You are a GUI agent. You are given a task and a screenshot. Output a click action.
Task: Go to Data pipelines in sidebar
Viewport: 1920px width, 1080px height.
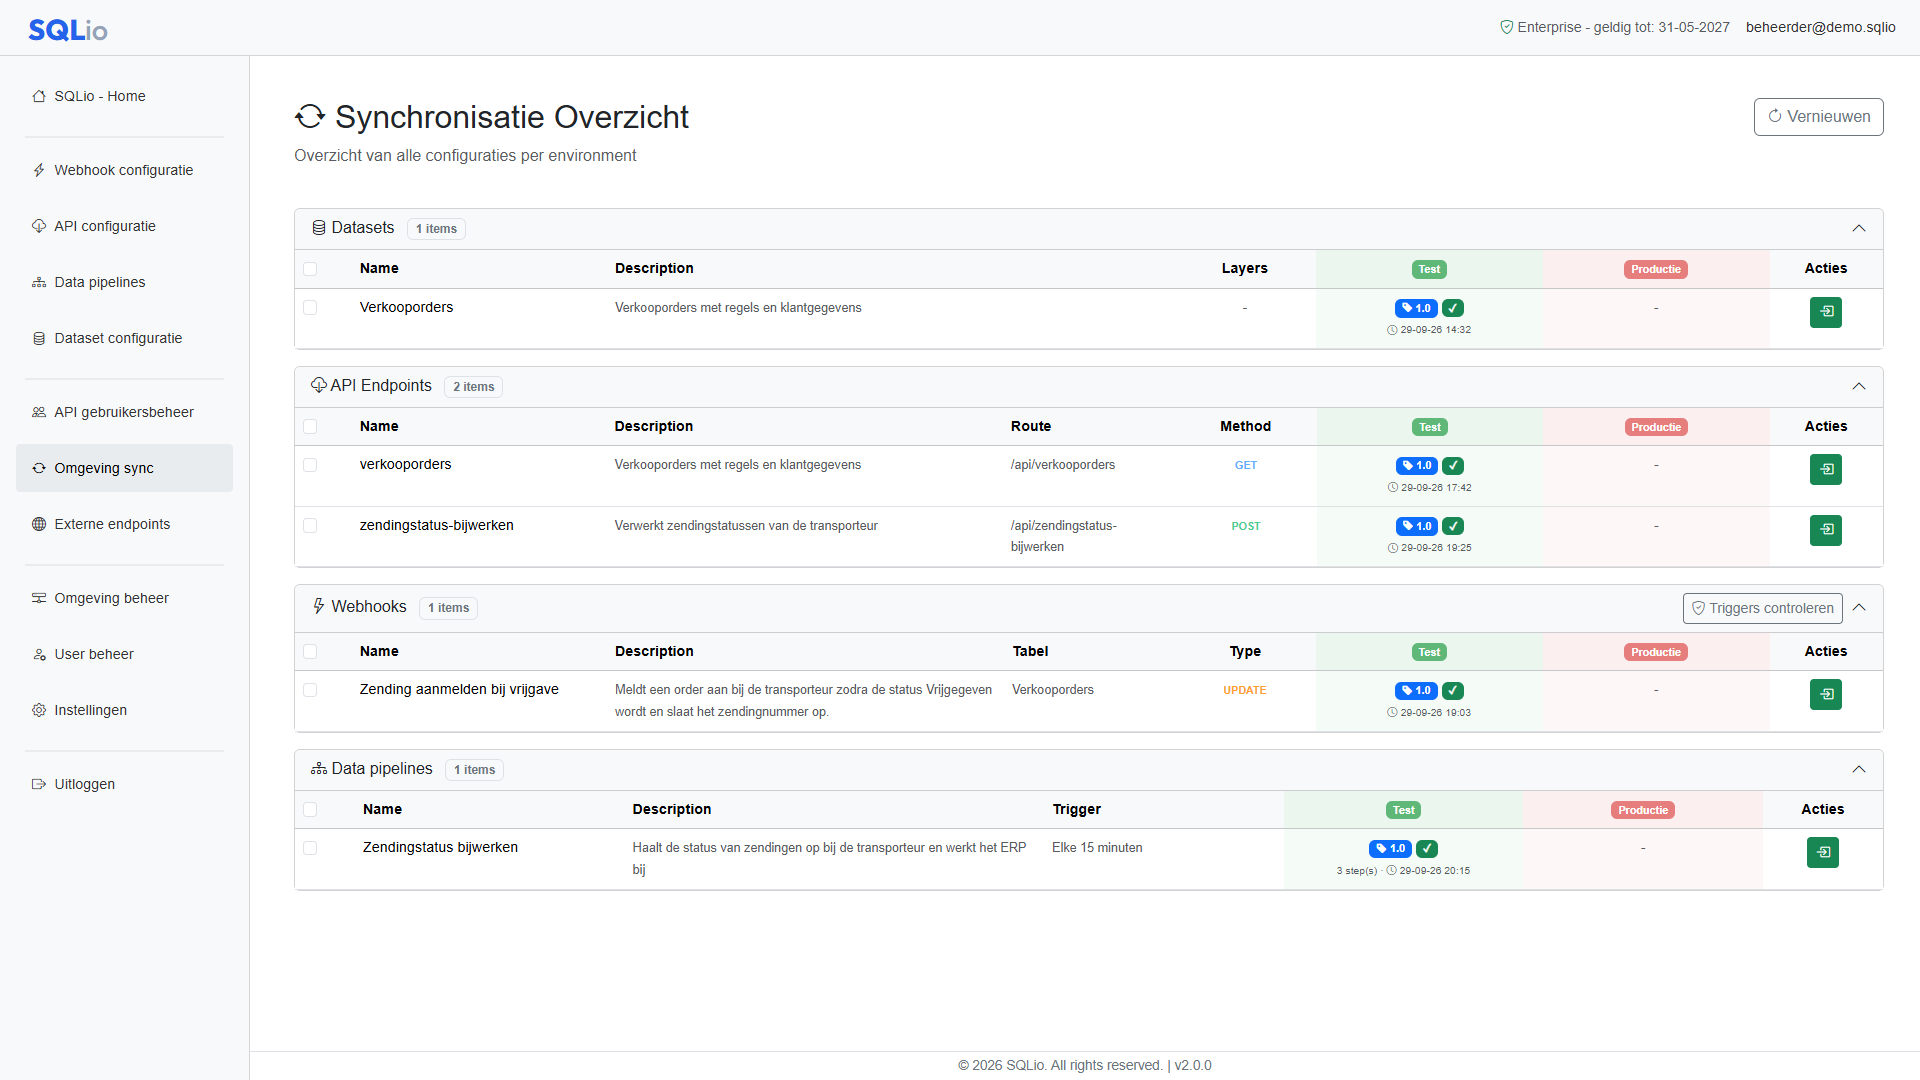point(124,282)
